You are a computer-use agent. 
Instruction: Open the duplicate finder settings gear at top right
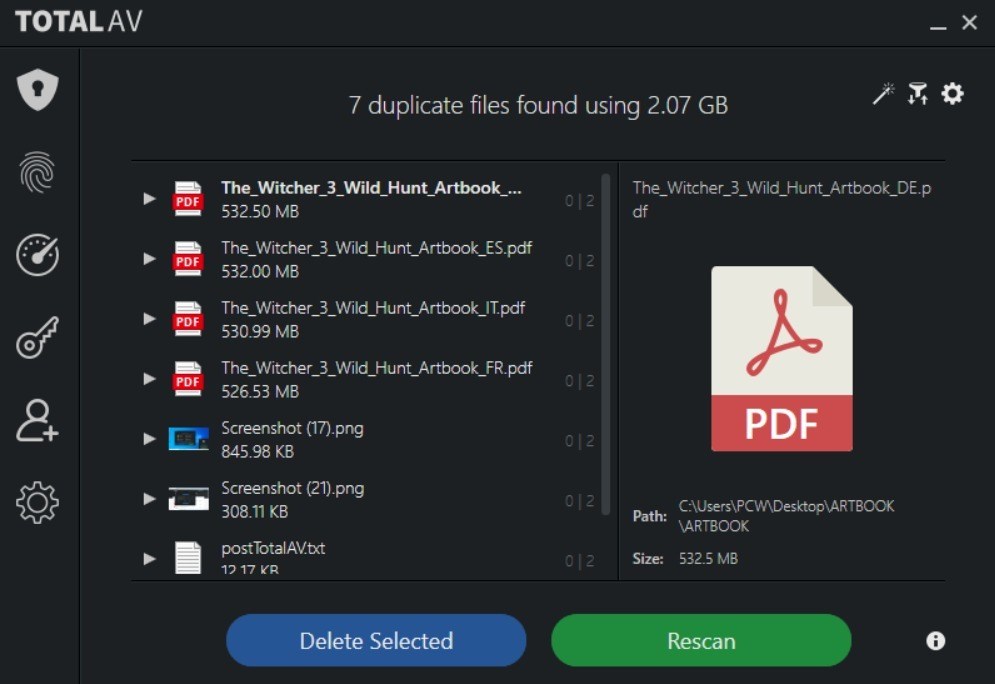coord(952,93)
